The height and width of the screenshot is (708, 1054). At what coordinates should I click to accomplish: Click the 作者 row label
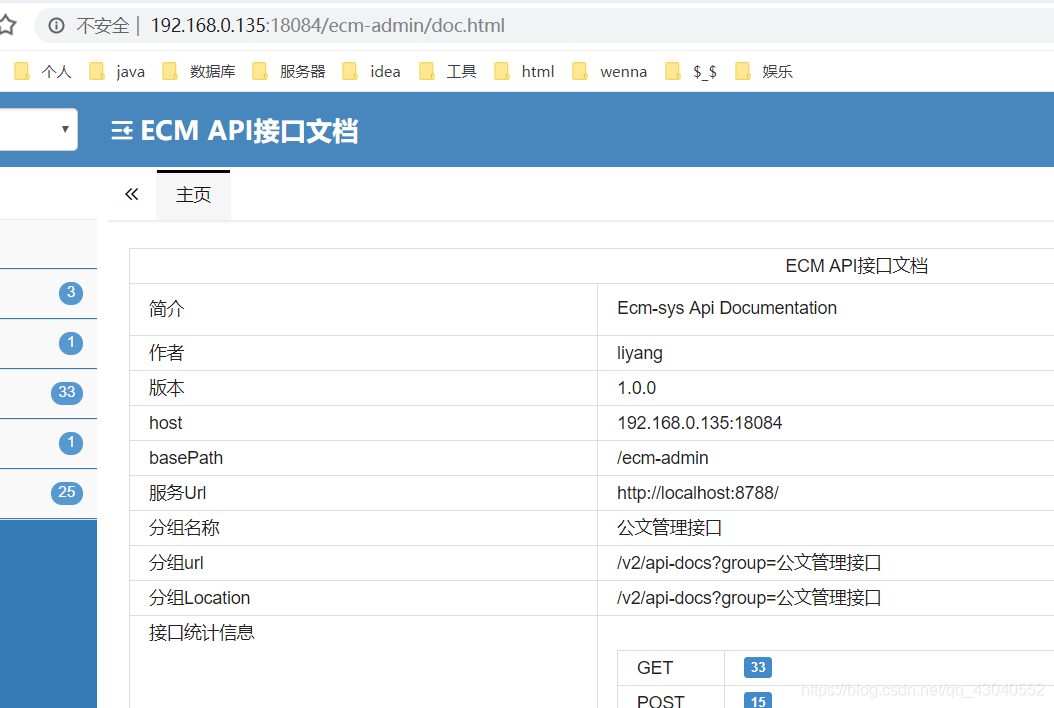tap(166, 353)
